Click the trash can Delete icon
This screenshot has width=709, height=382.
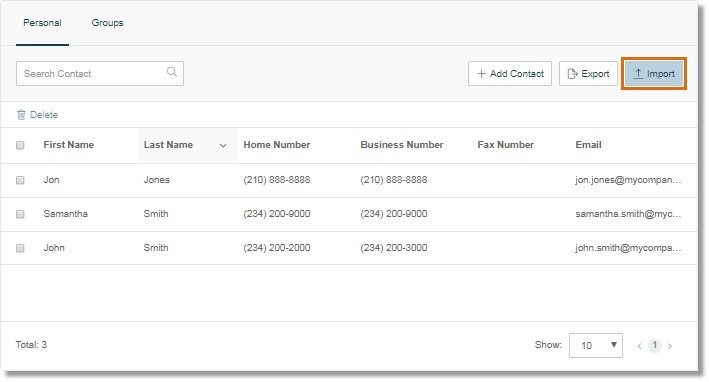click(21, 115)
